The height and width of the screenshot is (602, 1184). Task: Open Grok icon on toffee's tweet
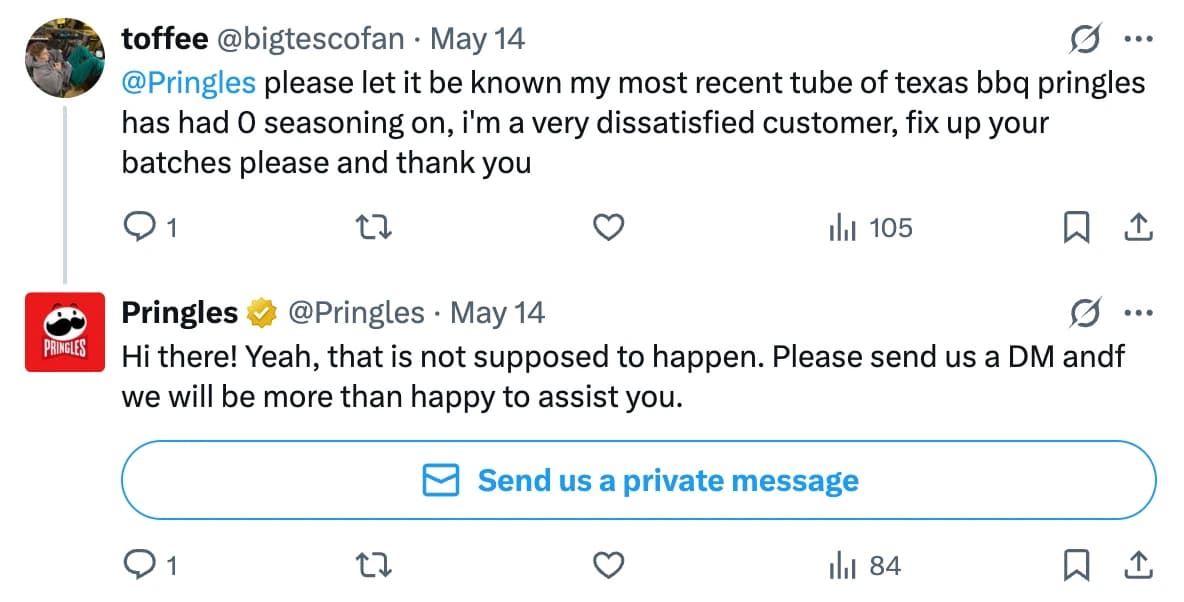pyautogui.click(x=1085, y=40)
